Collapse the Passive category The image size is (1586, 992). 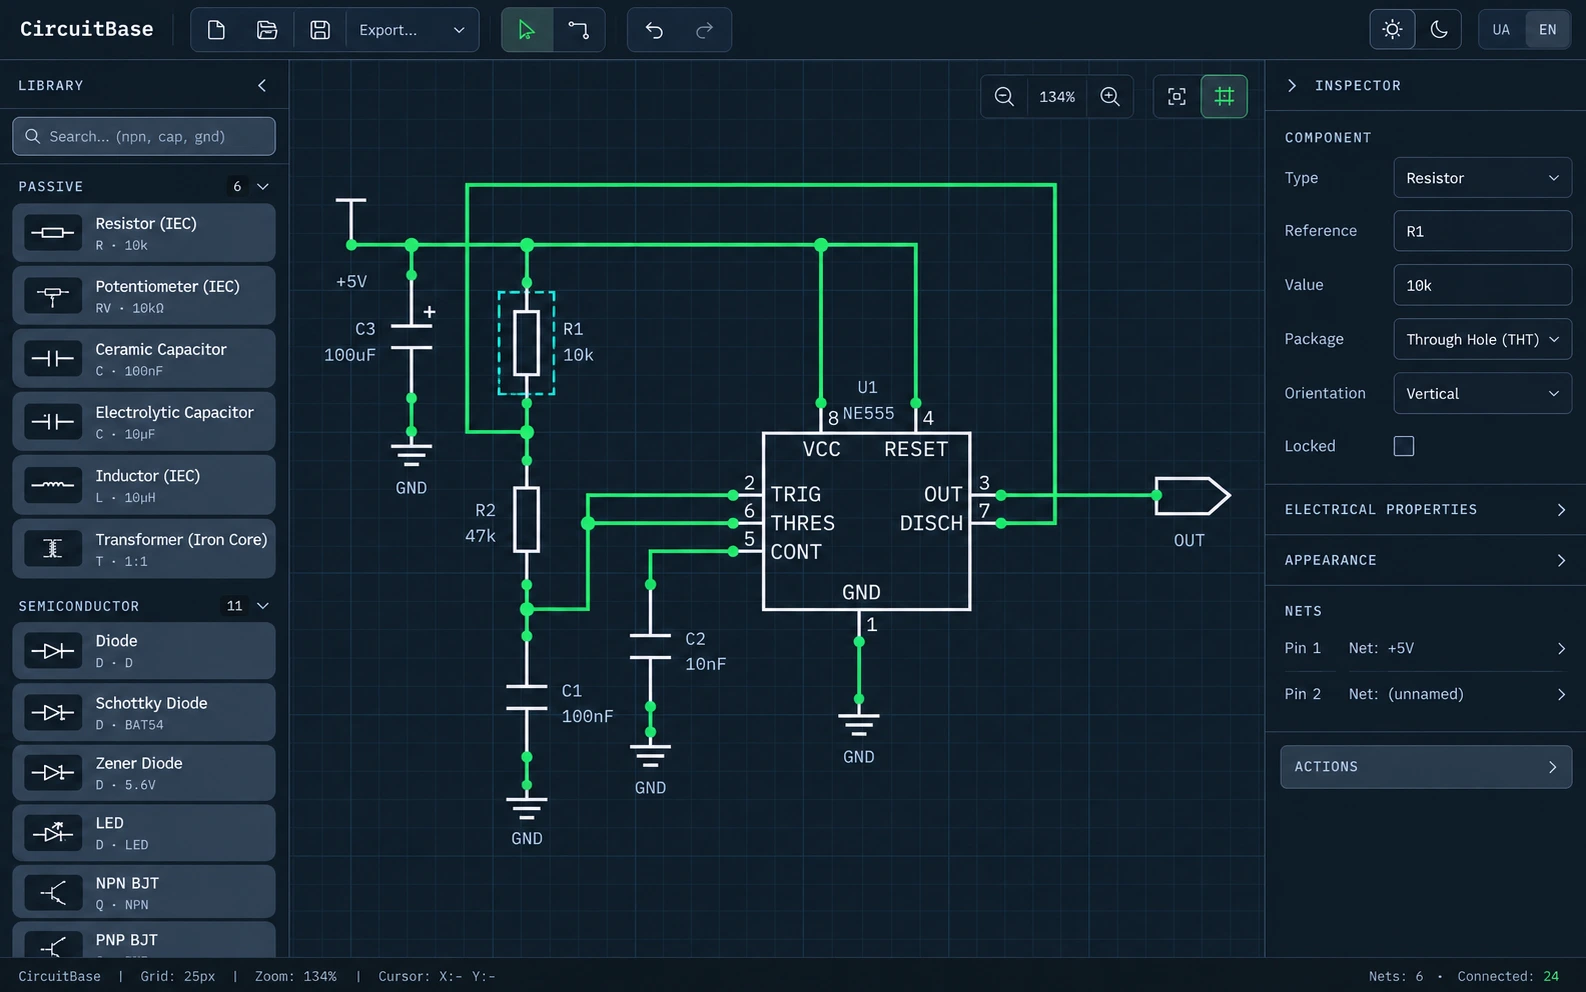[263, 187]
